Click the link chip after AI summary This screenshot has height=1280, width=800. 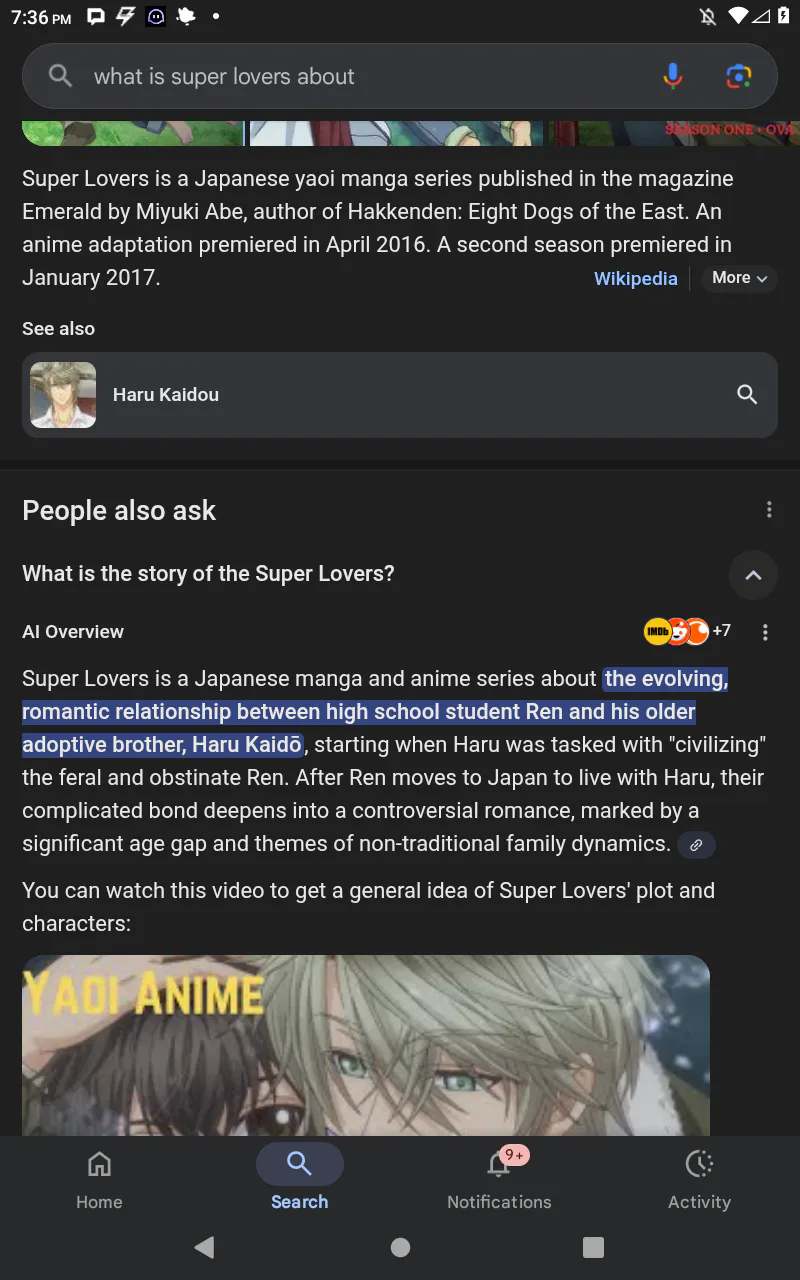pyautogui.click(x=696, y=845)
